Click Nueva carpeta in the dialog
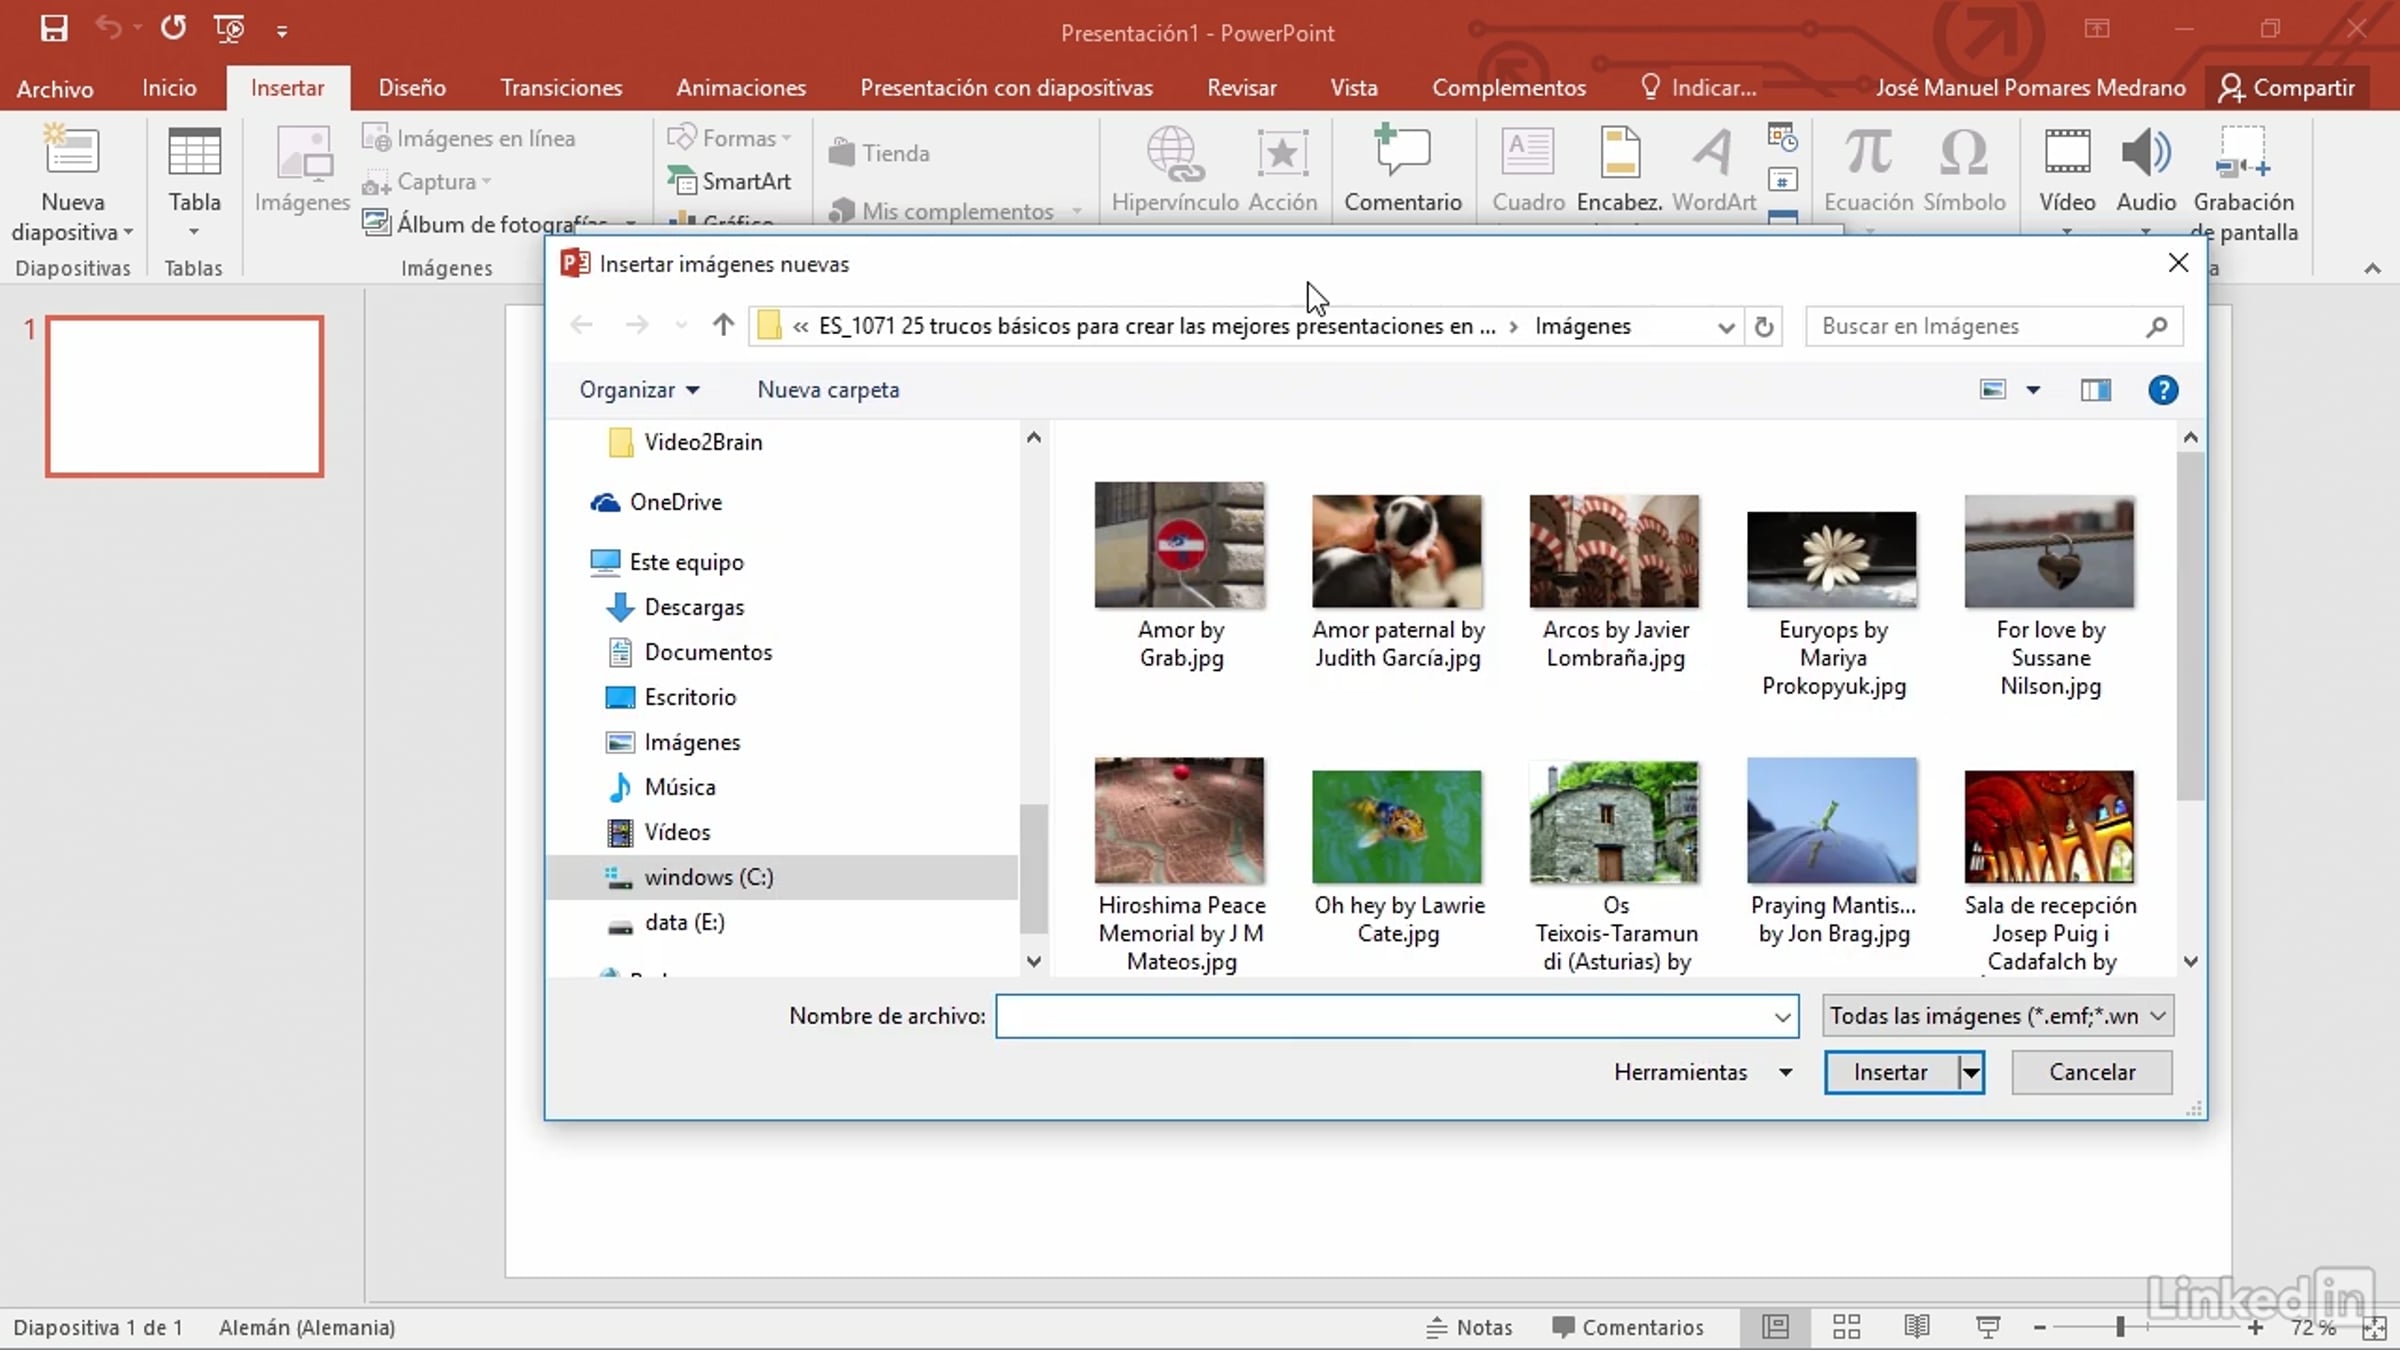The width and height of the screenshot is (2400, 1350). [x=828, y=390]
